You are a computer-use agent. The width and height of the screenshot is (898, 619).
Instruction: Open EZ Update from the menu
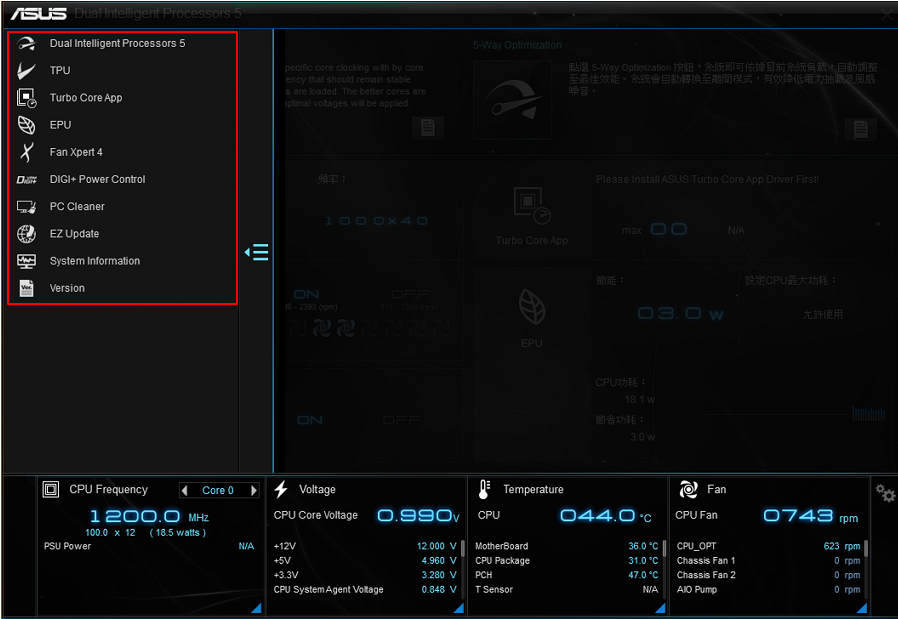click(74, 234)
